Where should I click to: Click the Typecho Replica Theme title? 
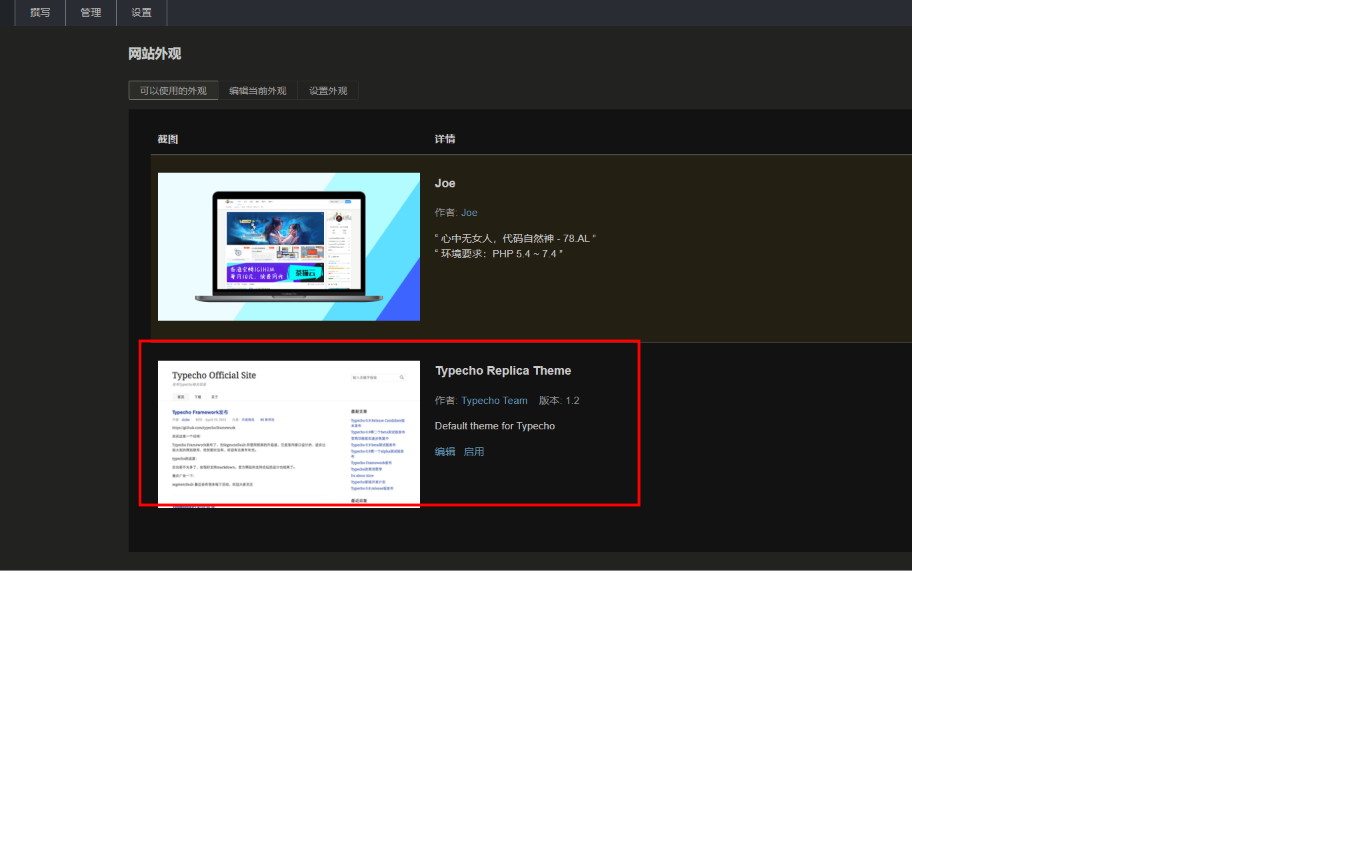coord(503,371)
